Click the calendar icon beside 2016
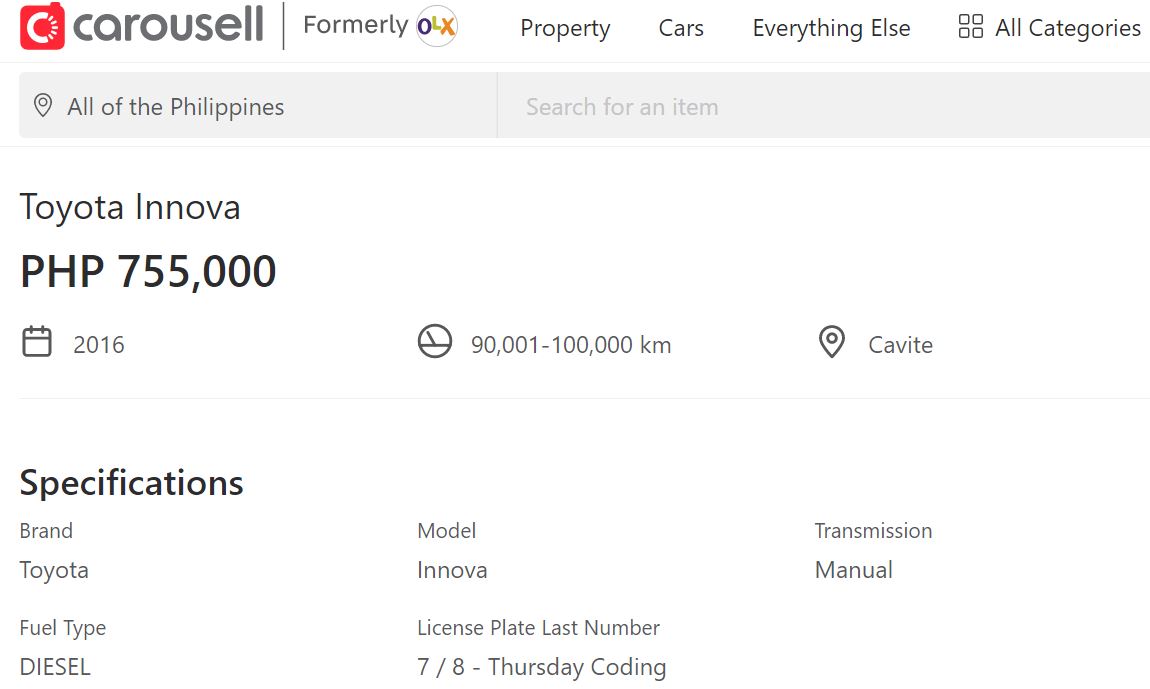This screenshot has width=1150, height=689. click(35, 342)
